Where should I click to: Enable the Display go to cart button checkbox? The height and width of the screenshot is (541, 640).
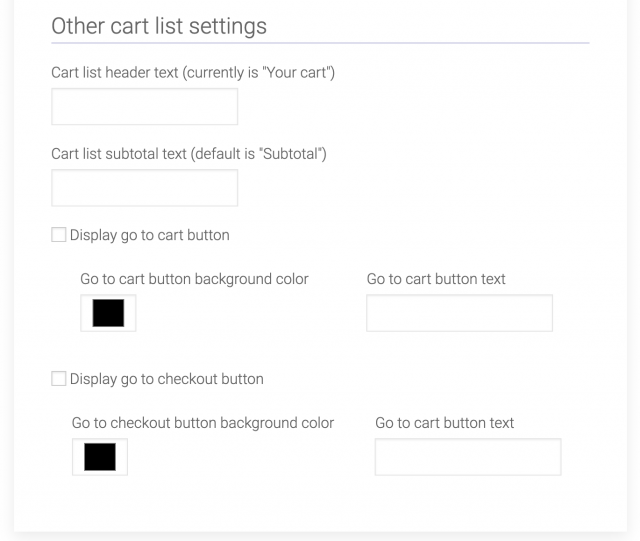pyautogui.click(x=58, y=235)
